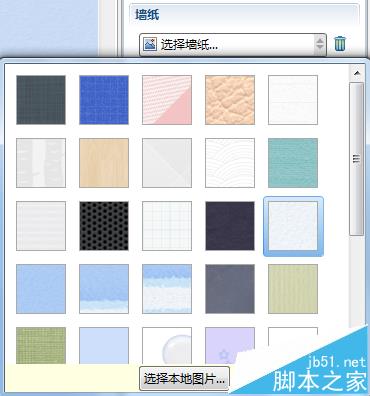This screenshot has width=370, height=396.
Task: Select the white wallpaper with a glass bubble
Action: (167, 346)
